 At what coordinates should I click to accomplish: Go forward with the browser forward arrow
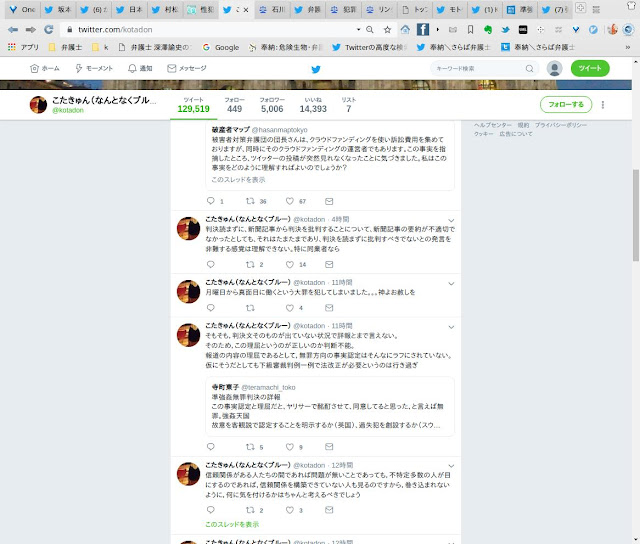pos(31,29)
